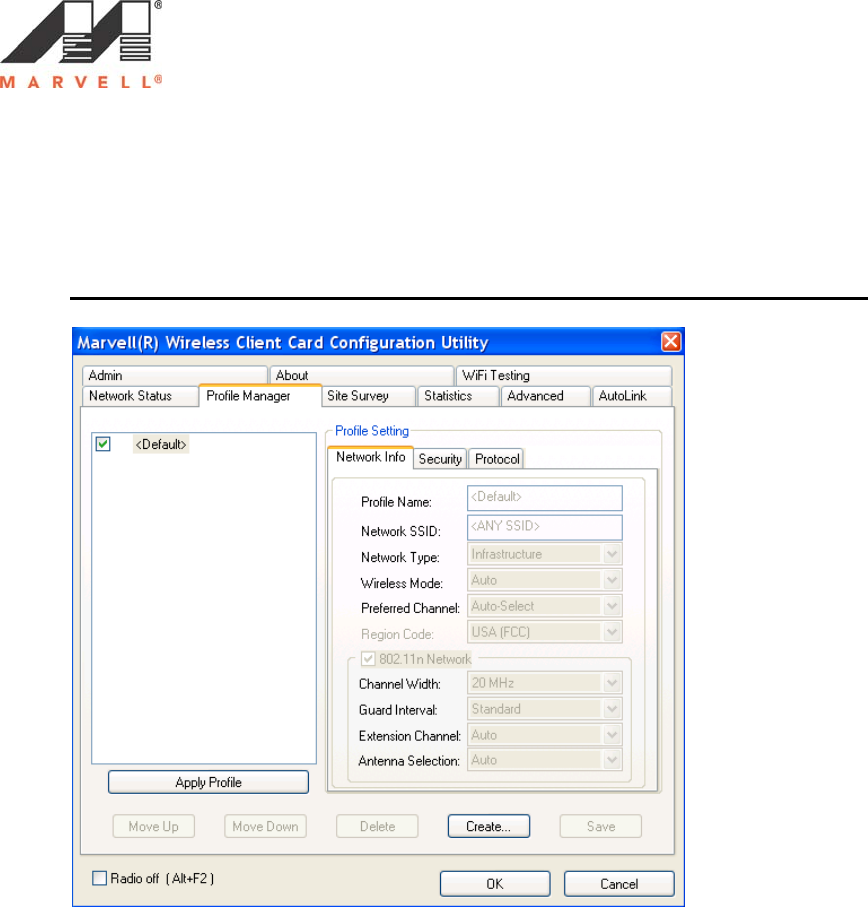Screen dimensions: 868x907
Task: Go to the AutoLink tab
Action: 632,396
